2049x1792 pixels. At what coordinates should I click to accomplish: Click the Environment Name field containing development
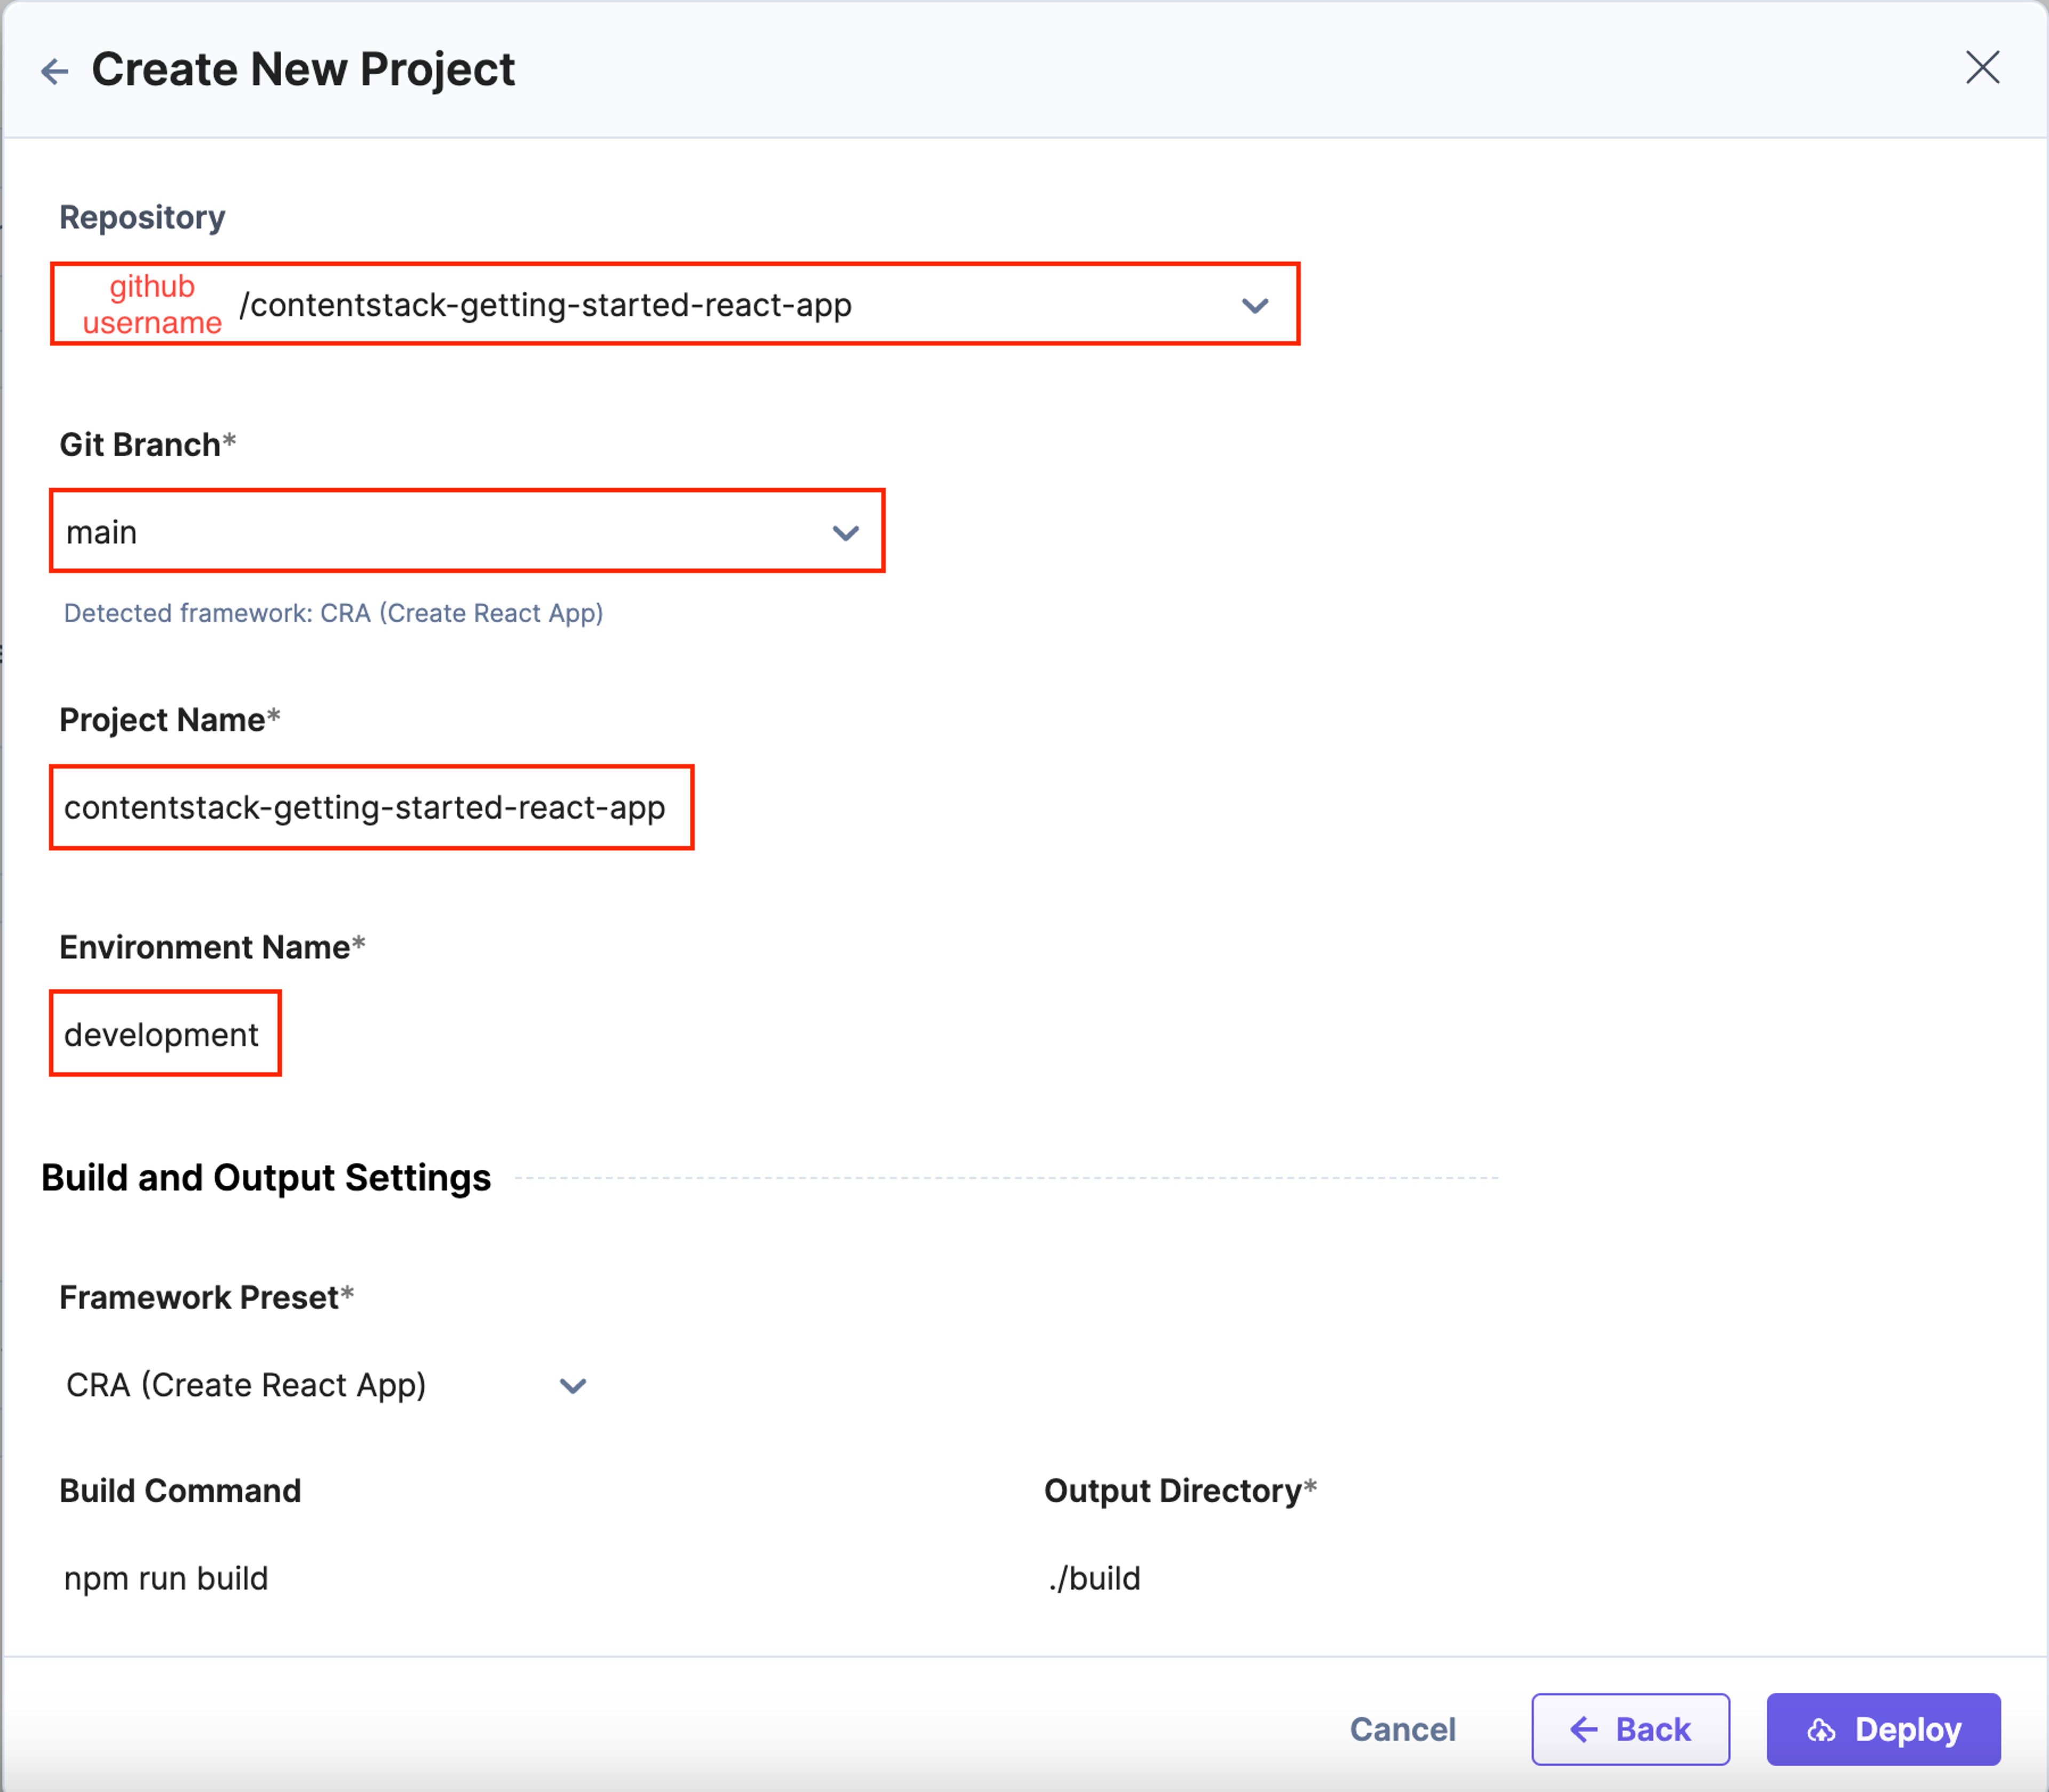click(x=165, y=1034)
